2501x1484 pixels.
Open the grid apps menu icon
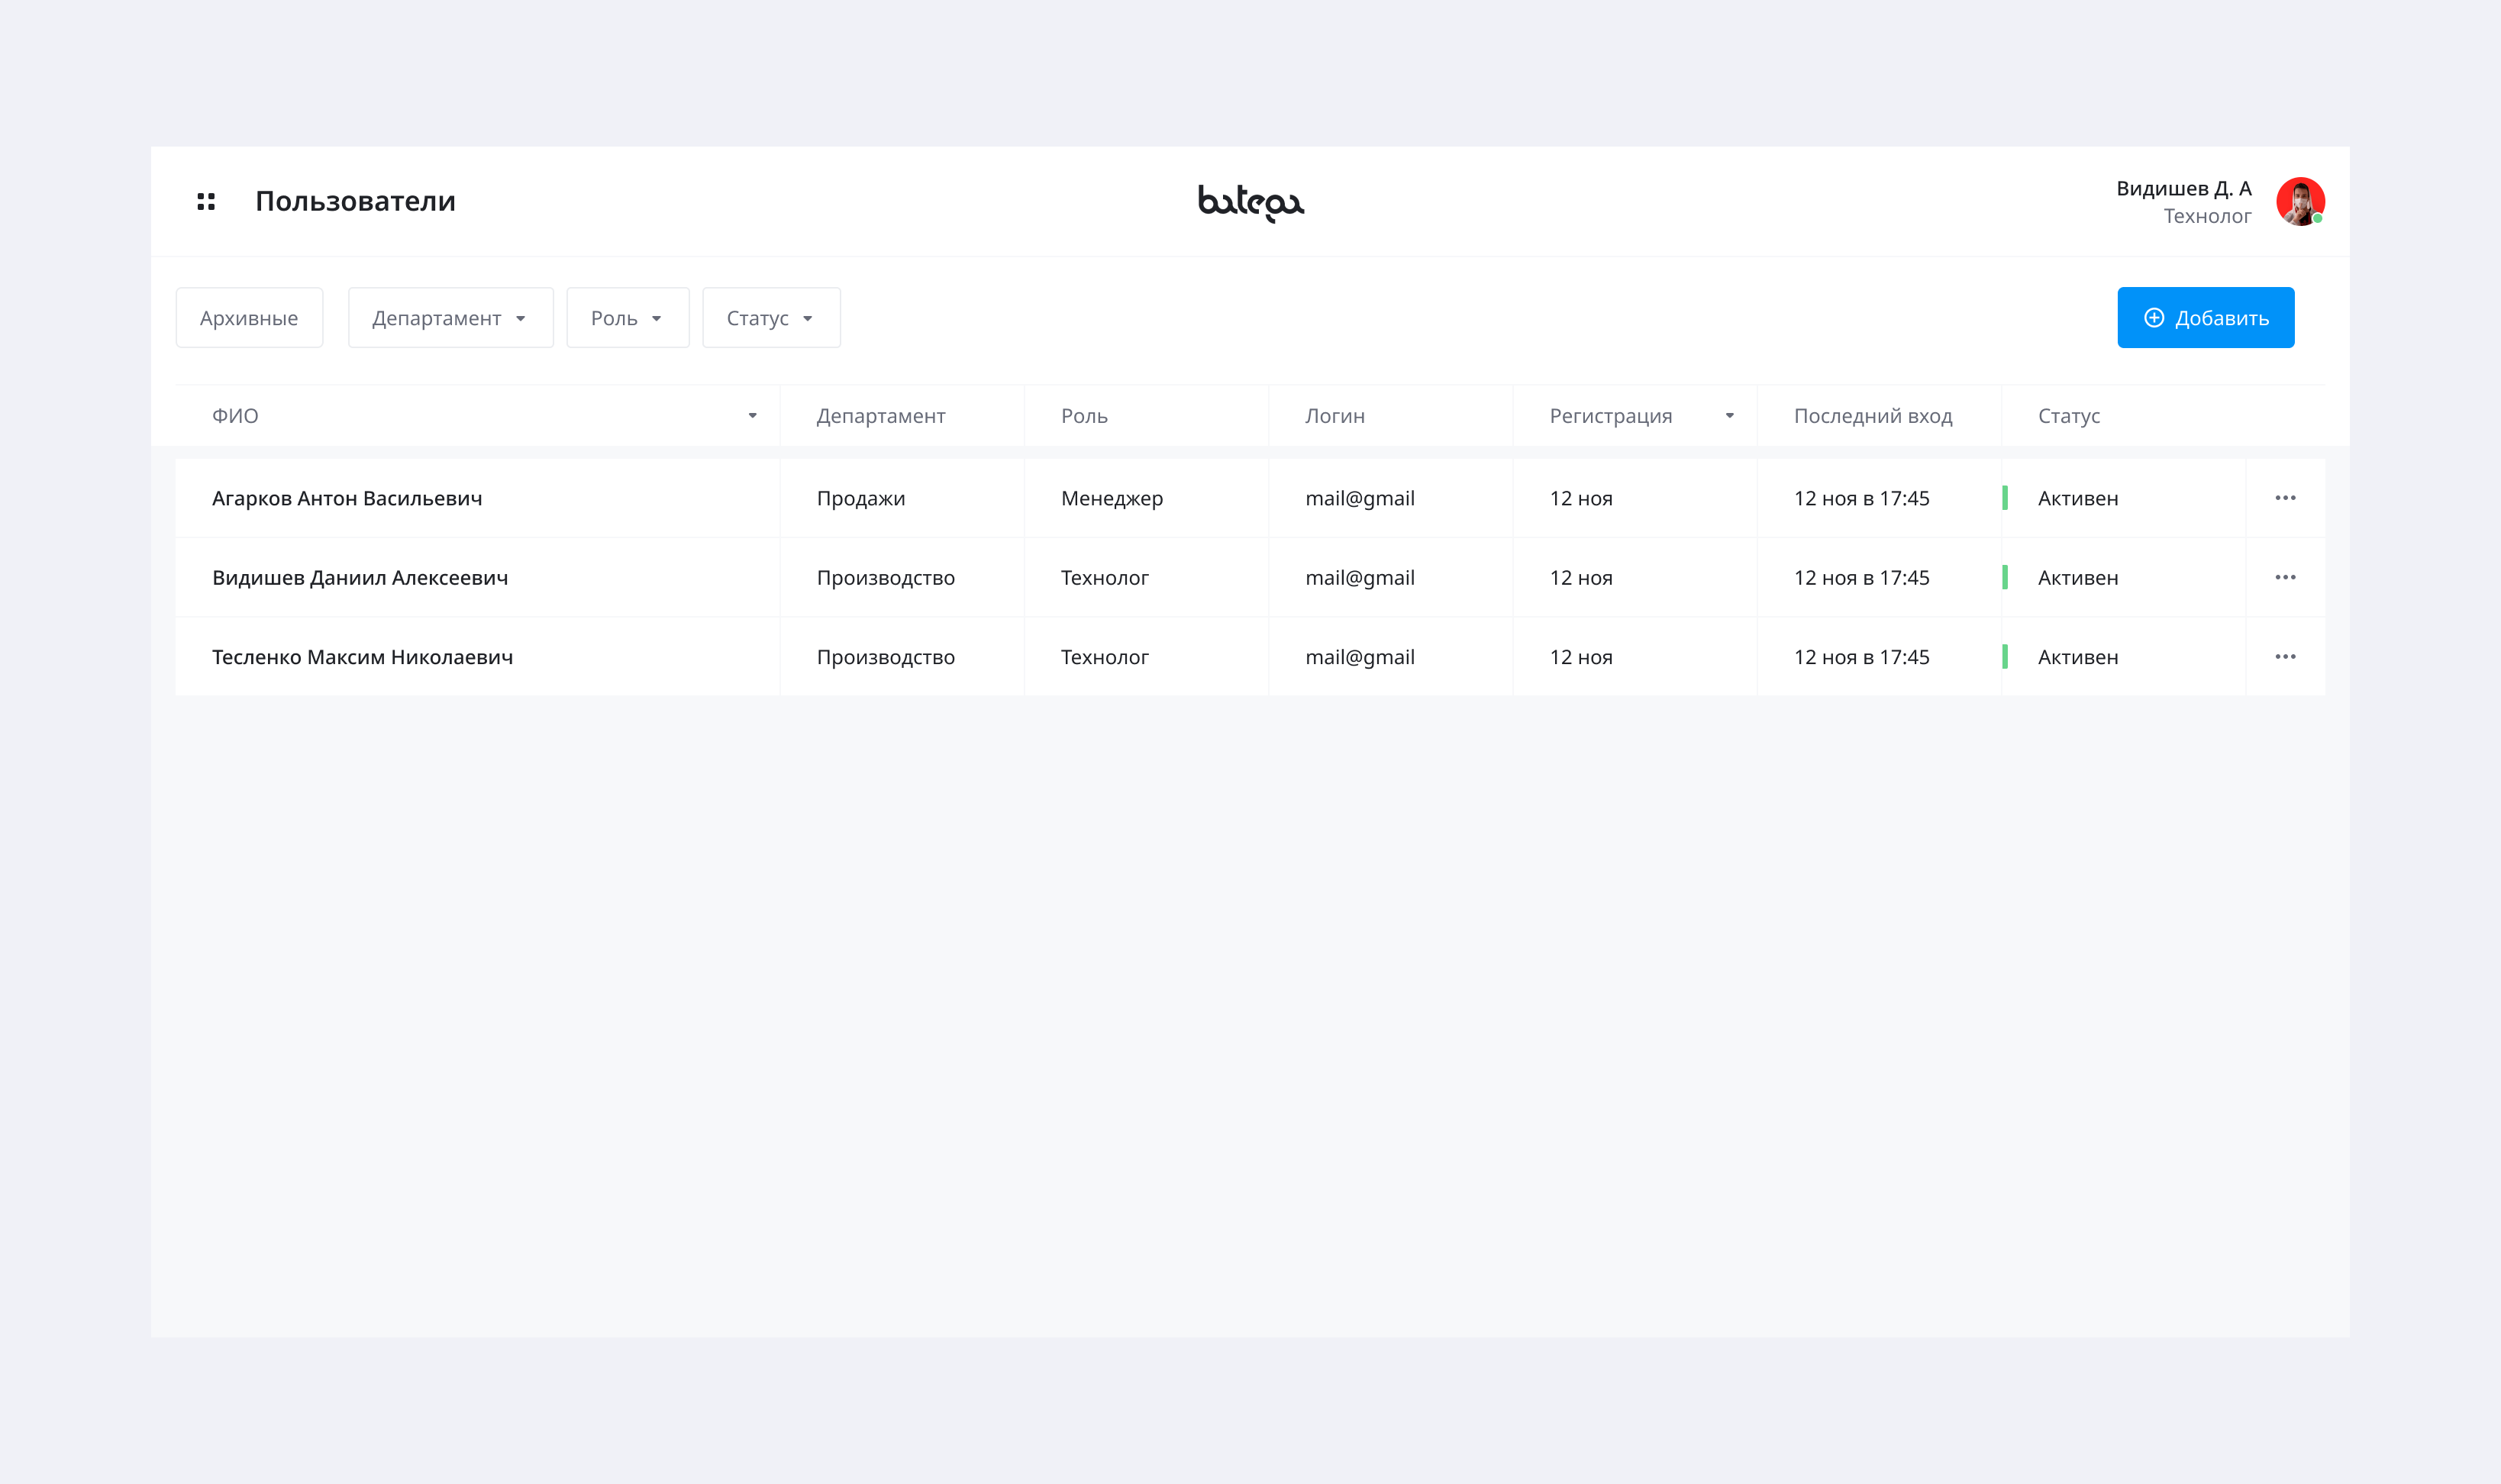[206, 202]
